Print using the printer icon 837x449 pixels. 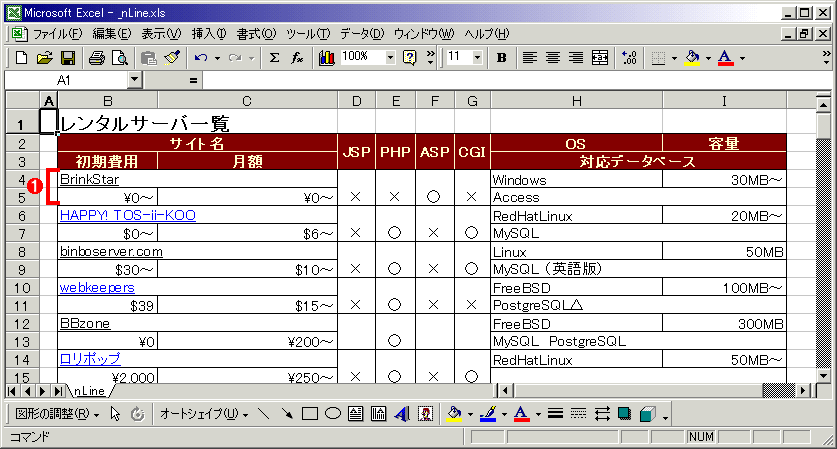(97, 58)
